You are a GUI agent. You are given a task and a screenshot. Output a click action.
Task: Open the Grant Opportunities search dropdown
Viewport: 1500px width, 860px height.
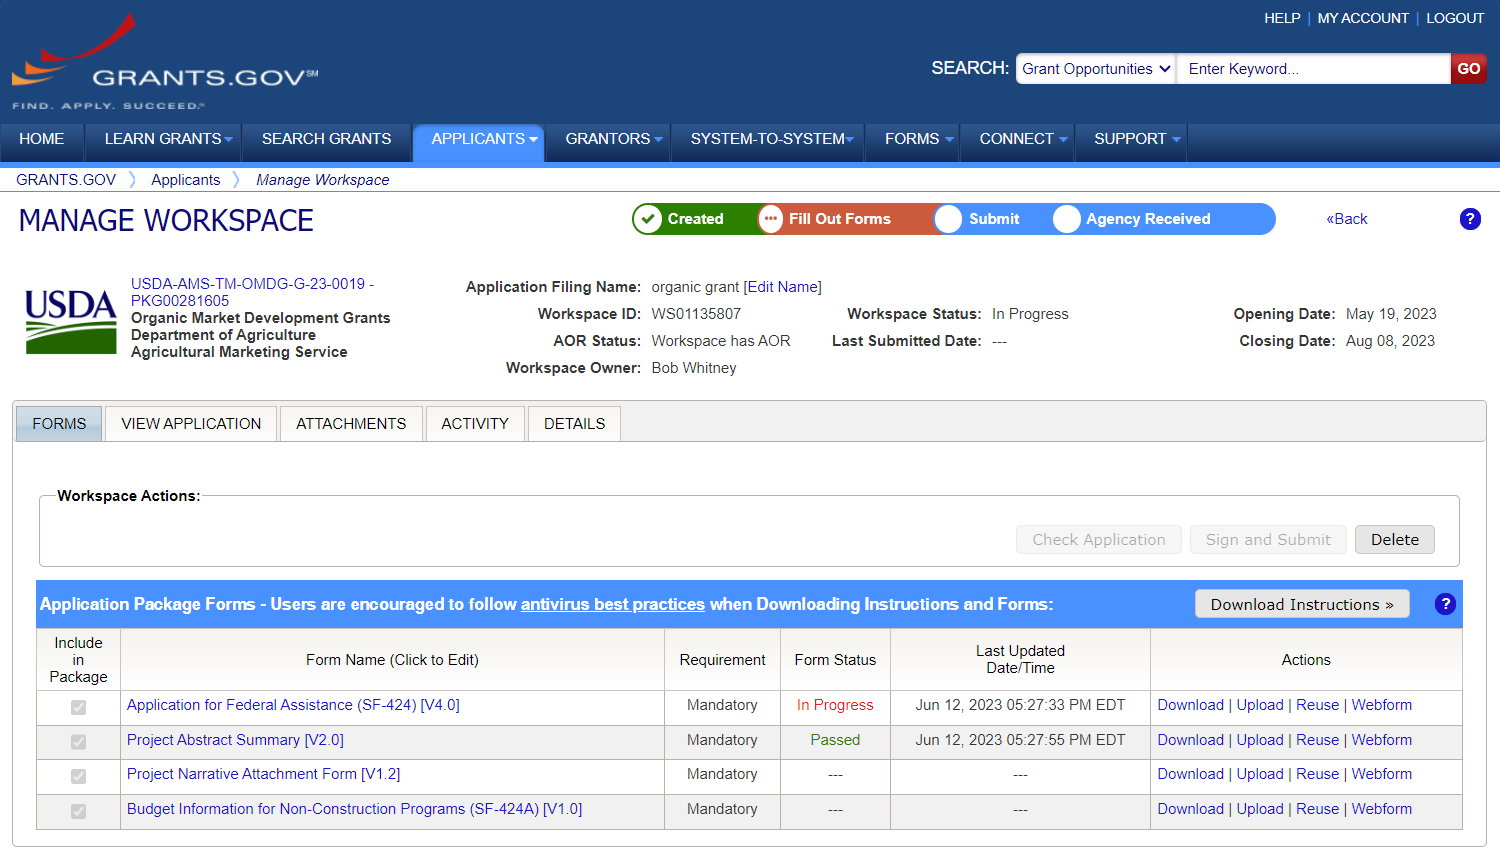(1095, 69)
